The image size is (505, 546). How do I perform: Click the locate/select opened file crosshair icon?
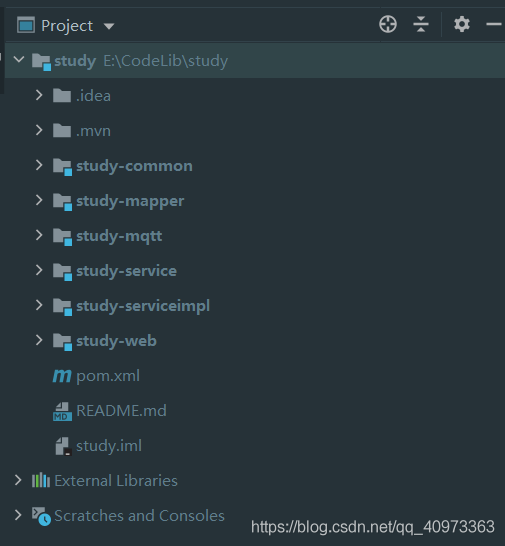pyautogui.click(x=388, y=24)
